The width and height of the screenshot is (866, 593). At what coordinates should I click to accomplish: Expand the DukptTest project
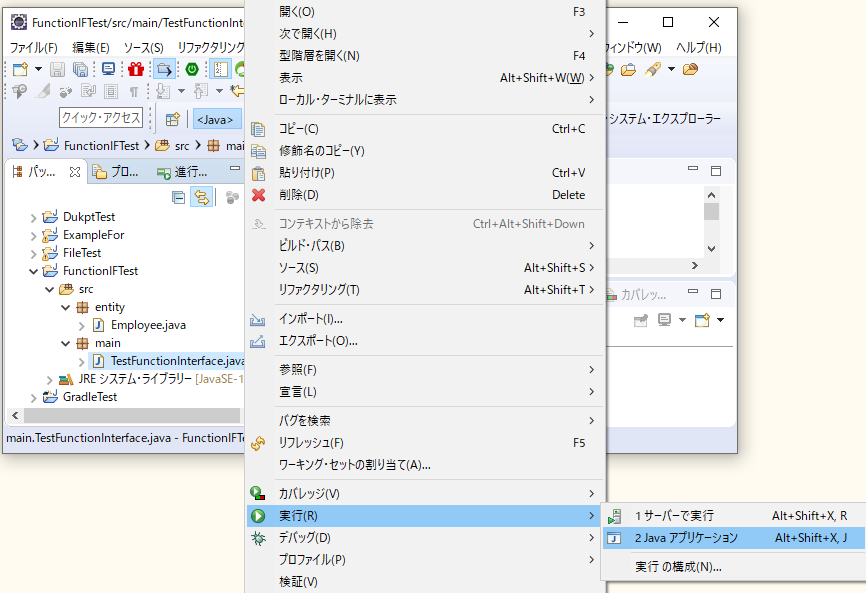point(33,218)
